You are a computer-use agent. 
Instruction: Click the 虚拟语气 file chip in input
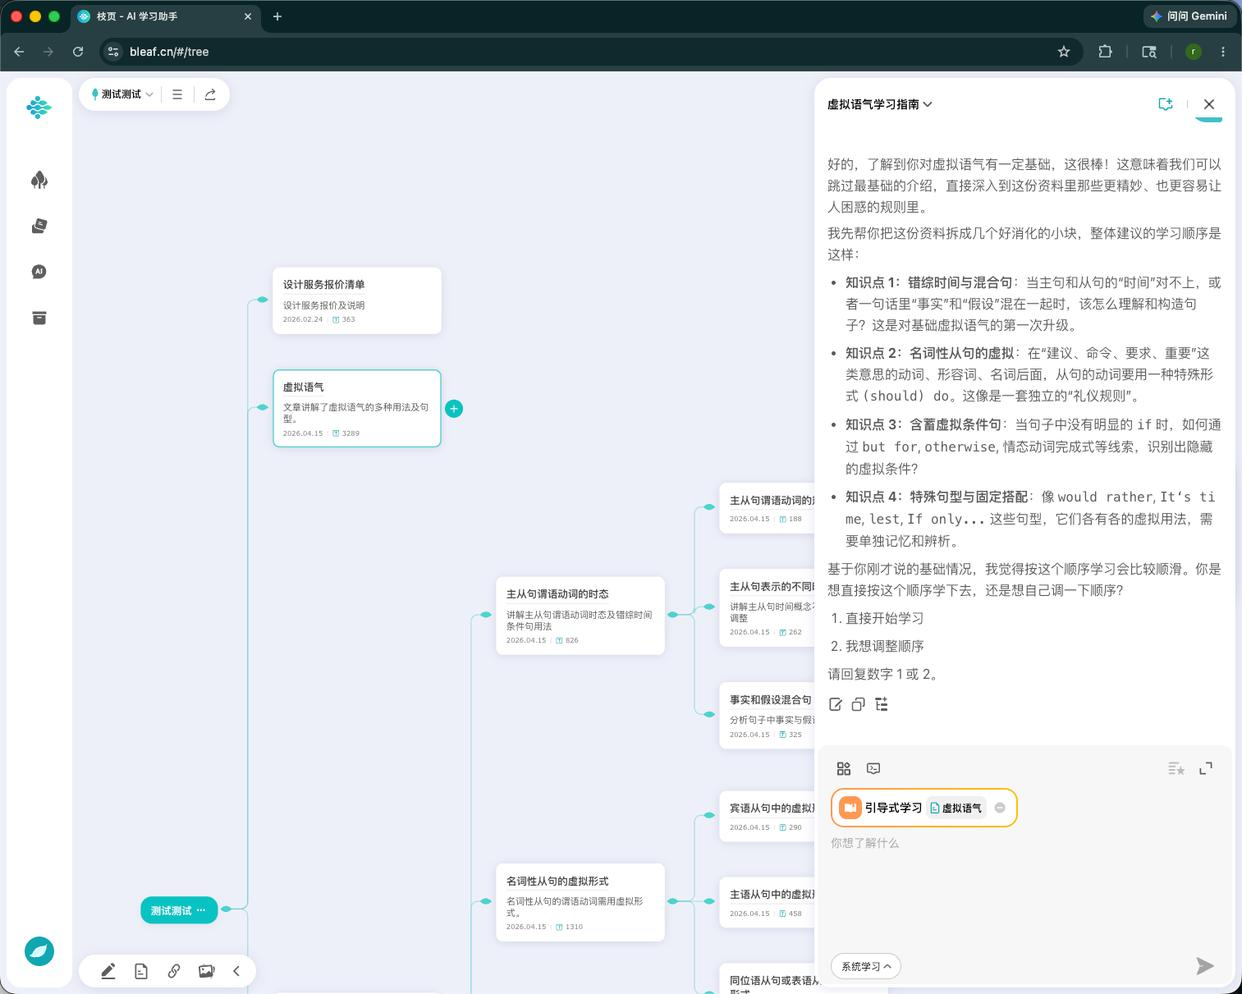coord(956,808)
